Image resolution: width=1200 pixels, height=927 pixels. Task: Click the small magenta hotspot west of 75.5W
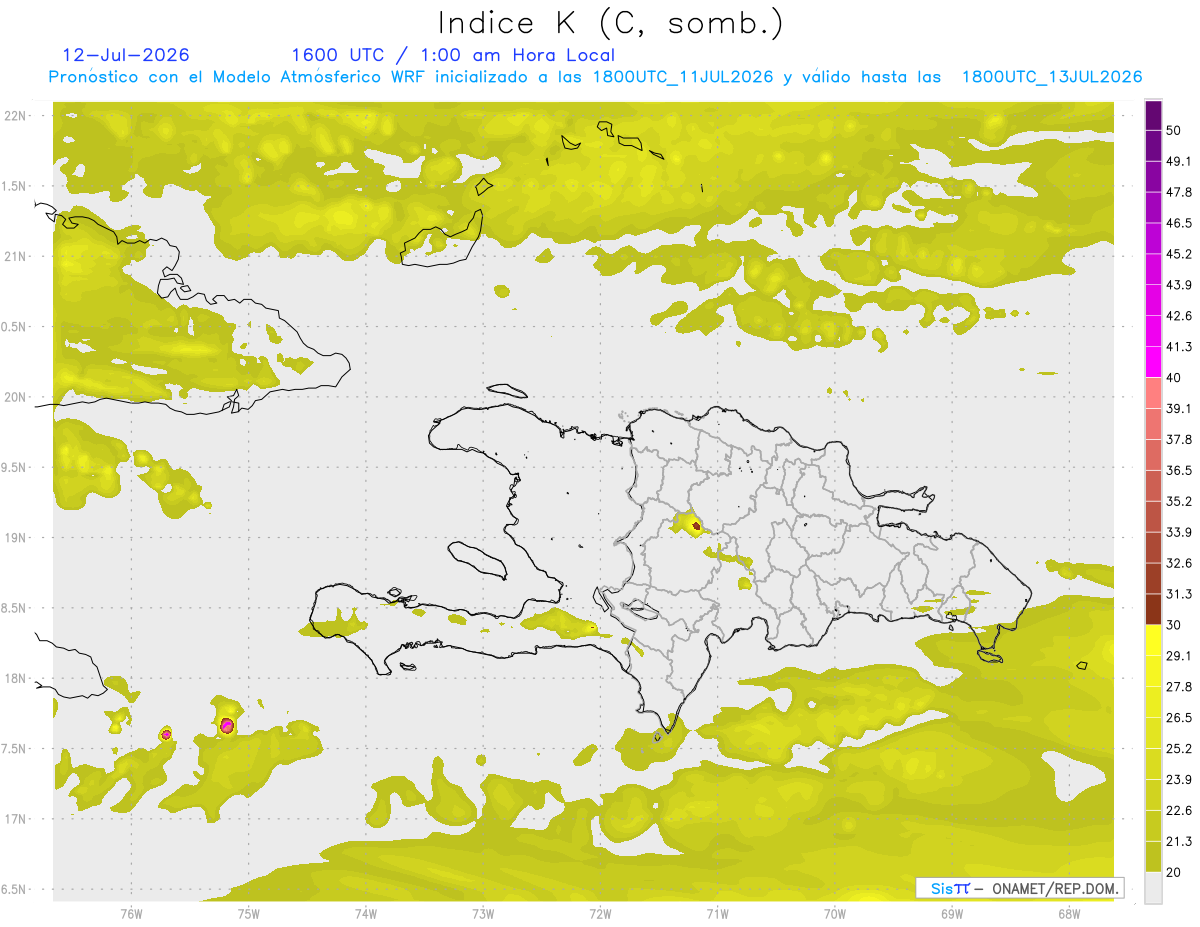point(166,734)
